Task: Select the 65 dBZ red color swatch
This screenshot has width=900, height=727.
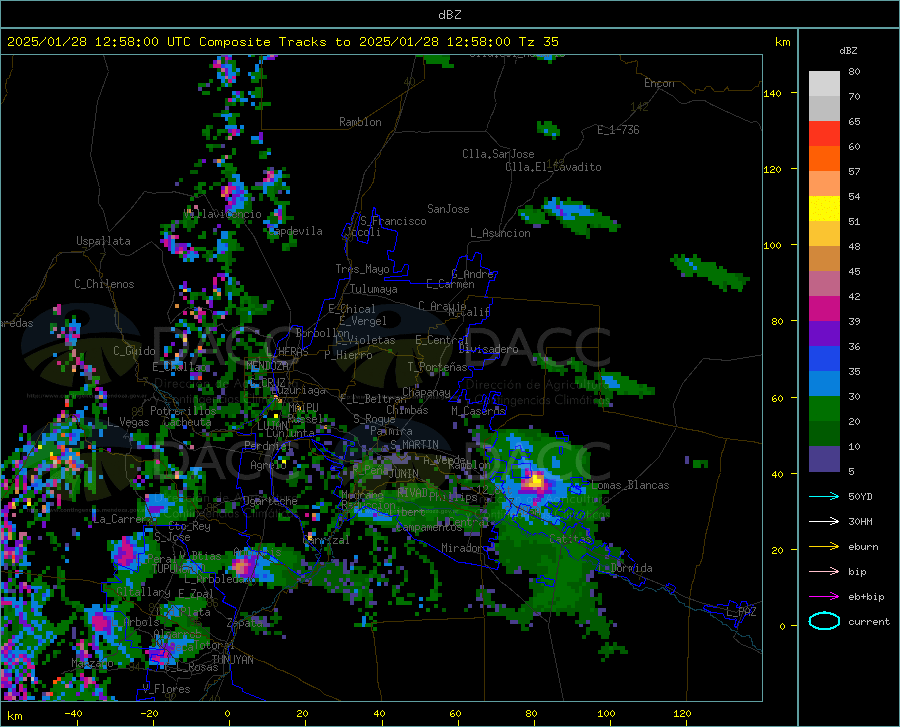Action: tap(824, 134)
